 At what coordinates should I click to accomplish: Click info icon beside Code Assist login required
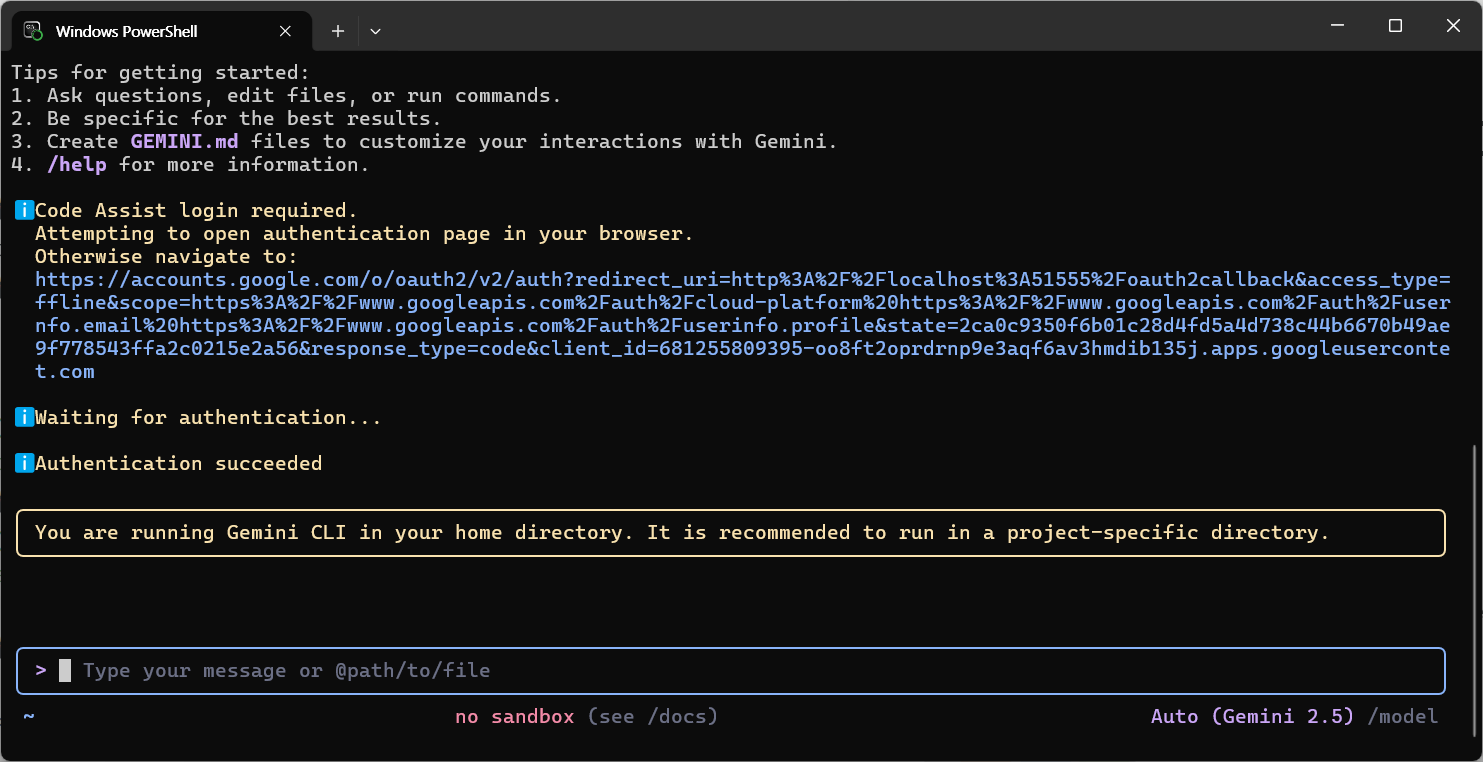[24, 211]
